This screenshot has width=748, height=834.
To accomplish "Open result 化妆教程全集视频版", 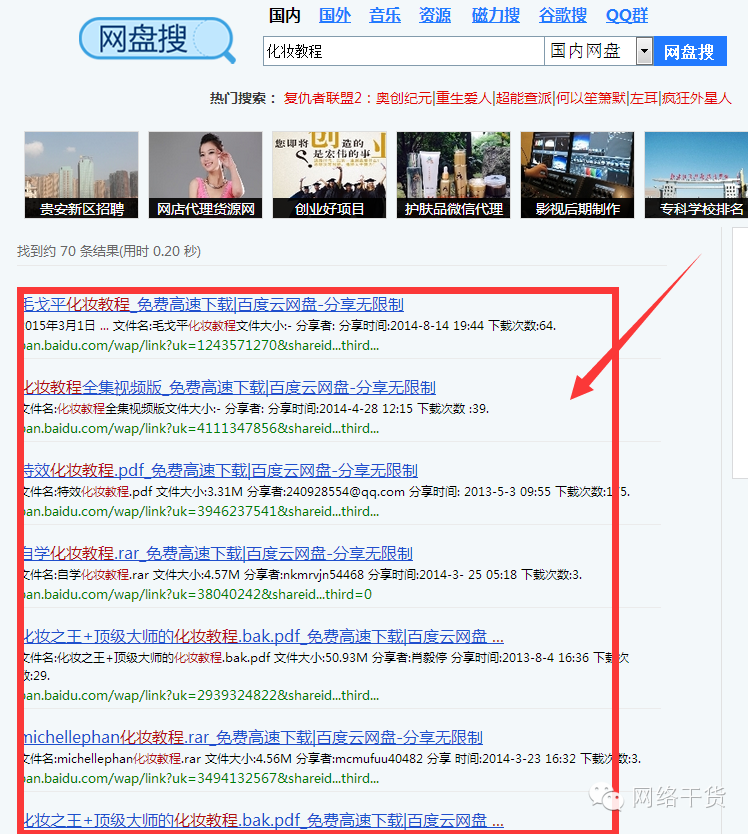I will [x=229, y=388].
